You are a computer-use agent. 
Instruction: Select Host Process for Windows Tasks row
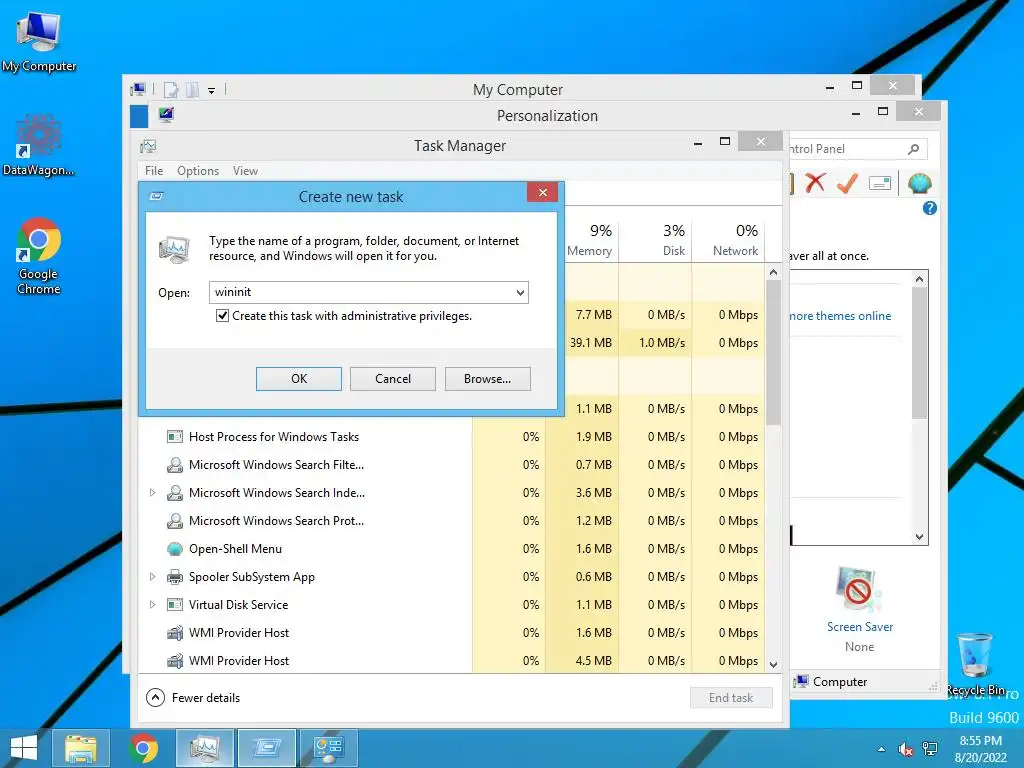pos(452,437)
